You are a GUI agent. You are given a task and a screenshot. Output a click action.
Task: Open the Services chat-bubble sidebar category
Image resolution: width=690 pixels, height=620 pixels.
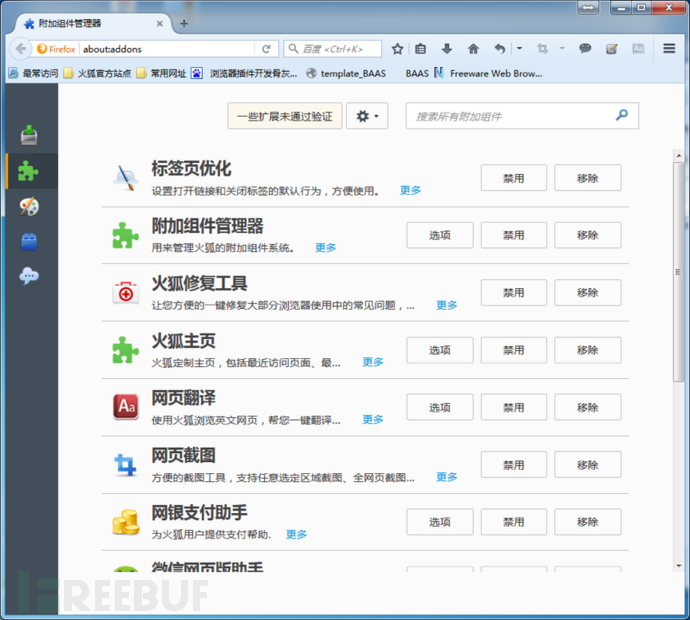pyautogui.click(x=29, y=276)
